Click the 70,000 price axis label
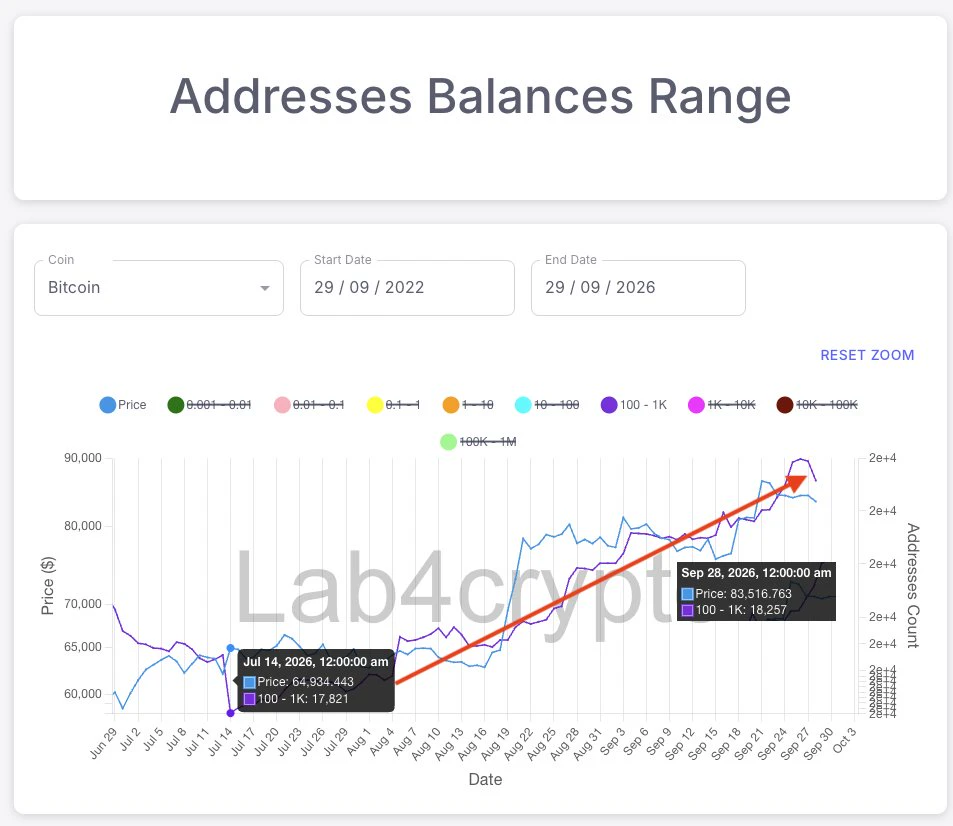 pyautogui.click(x=83, y=604)
